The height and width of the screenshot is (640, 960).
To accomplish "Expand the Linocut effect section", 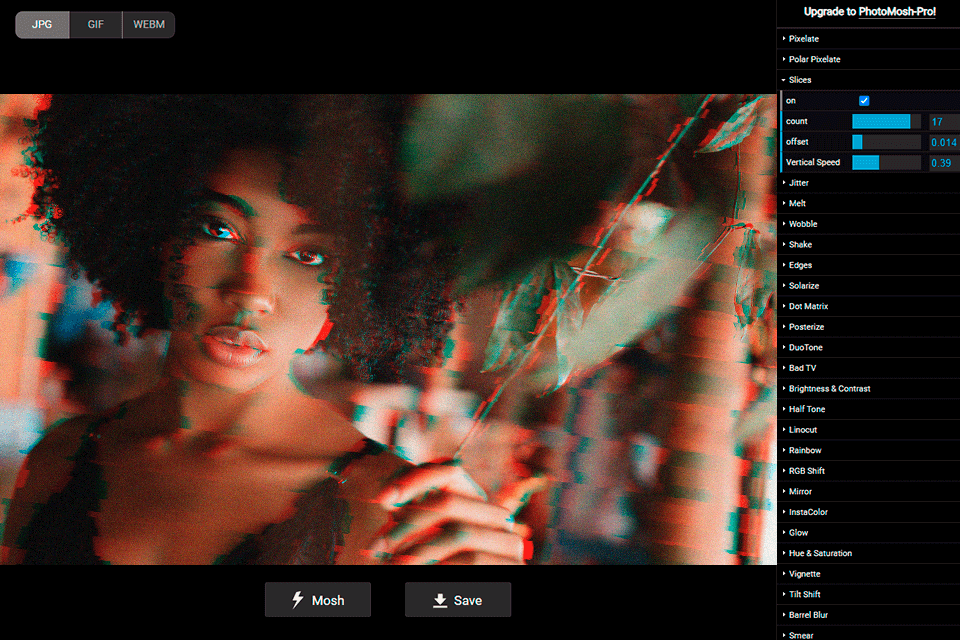I will 868,429.
